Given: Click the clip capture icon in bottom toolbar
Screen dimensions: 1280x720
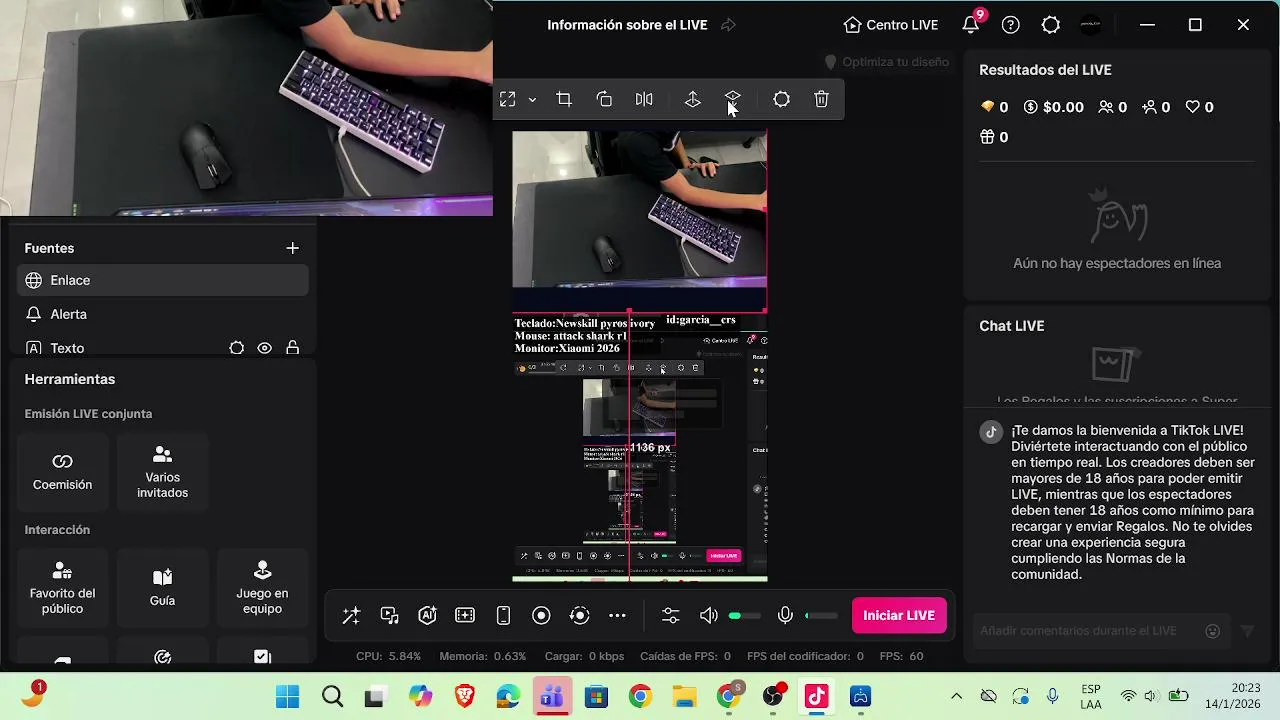Looking at the screenshot, I should coord(465,615).
